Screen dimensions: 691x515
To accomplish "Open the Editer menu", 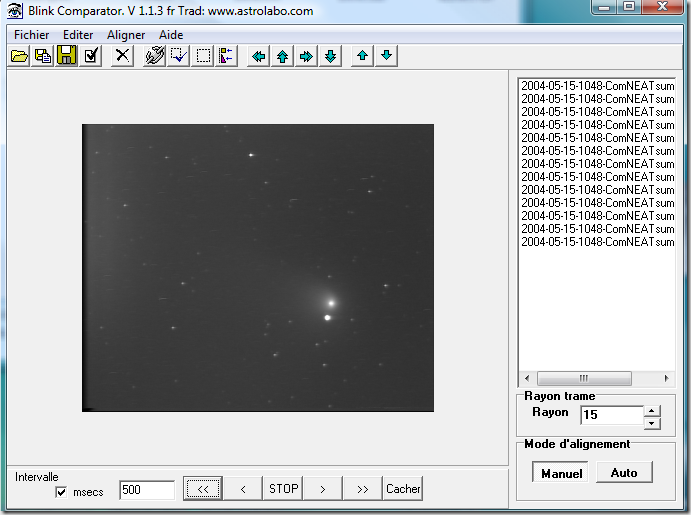I will pos(78,35).
